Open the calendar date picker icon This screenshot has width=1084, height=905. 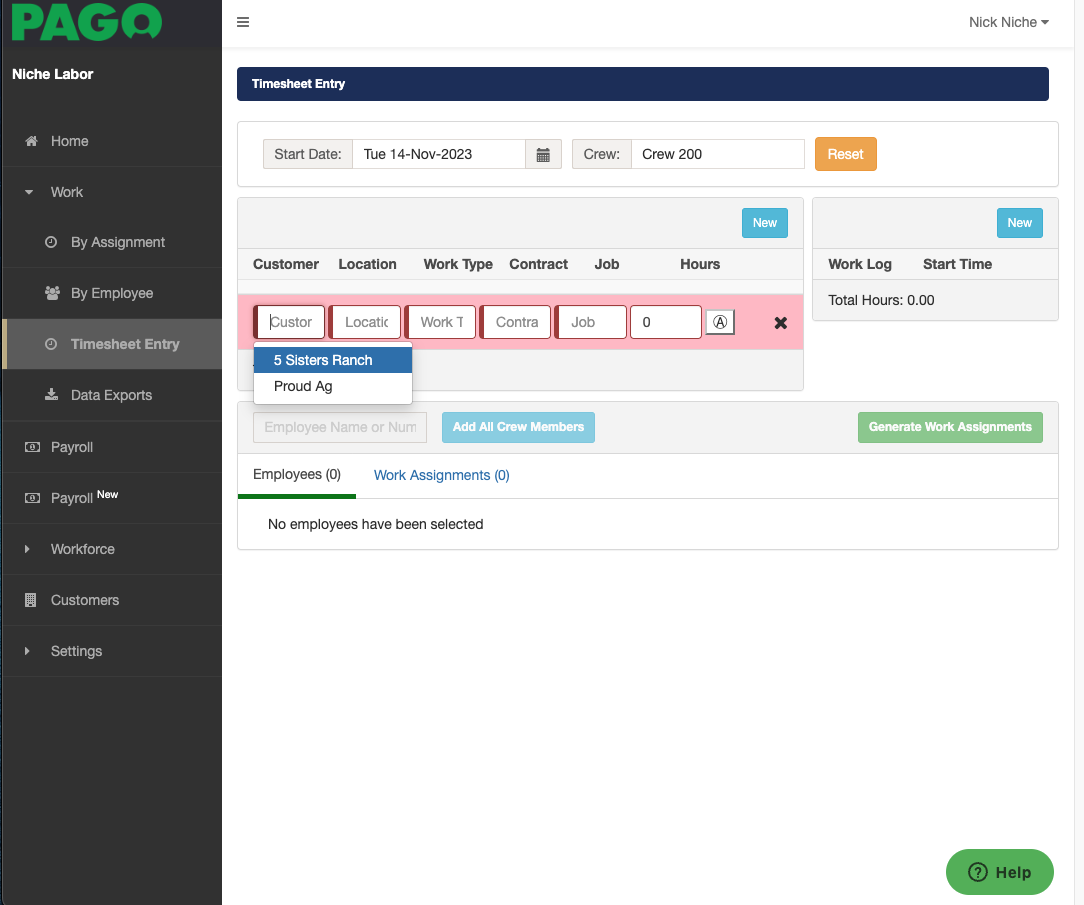pos(543,154)
